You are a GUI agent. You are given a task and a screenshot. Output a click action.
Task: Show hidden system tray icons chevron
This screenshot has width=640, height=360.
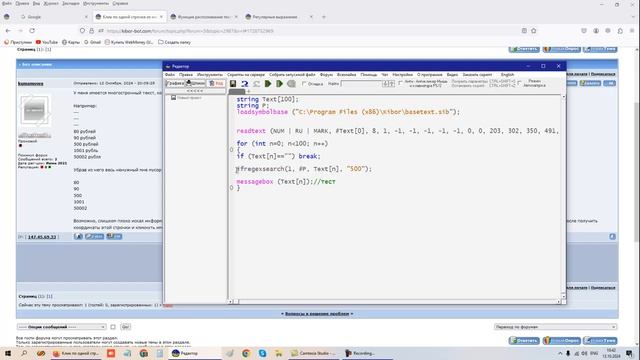pyautogui.click(x=560, y=353)
